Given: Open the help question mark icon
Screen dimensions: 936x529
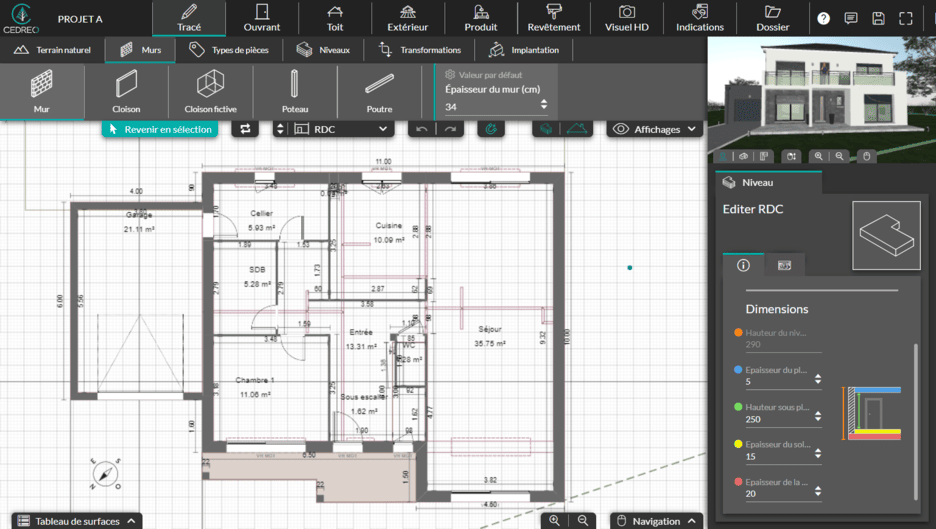Looking at the screenshot, I should pos(823,18).
